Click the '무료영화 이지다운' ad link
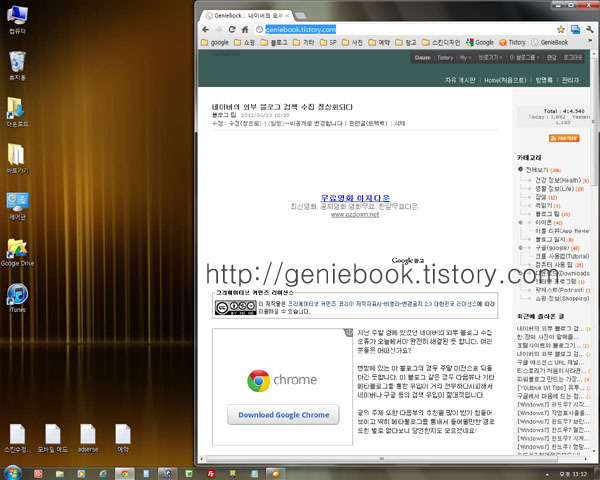 click(x=355, y=198)
